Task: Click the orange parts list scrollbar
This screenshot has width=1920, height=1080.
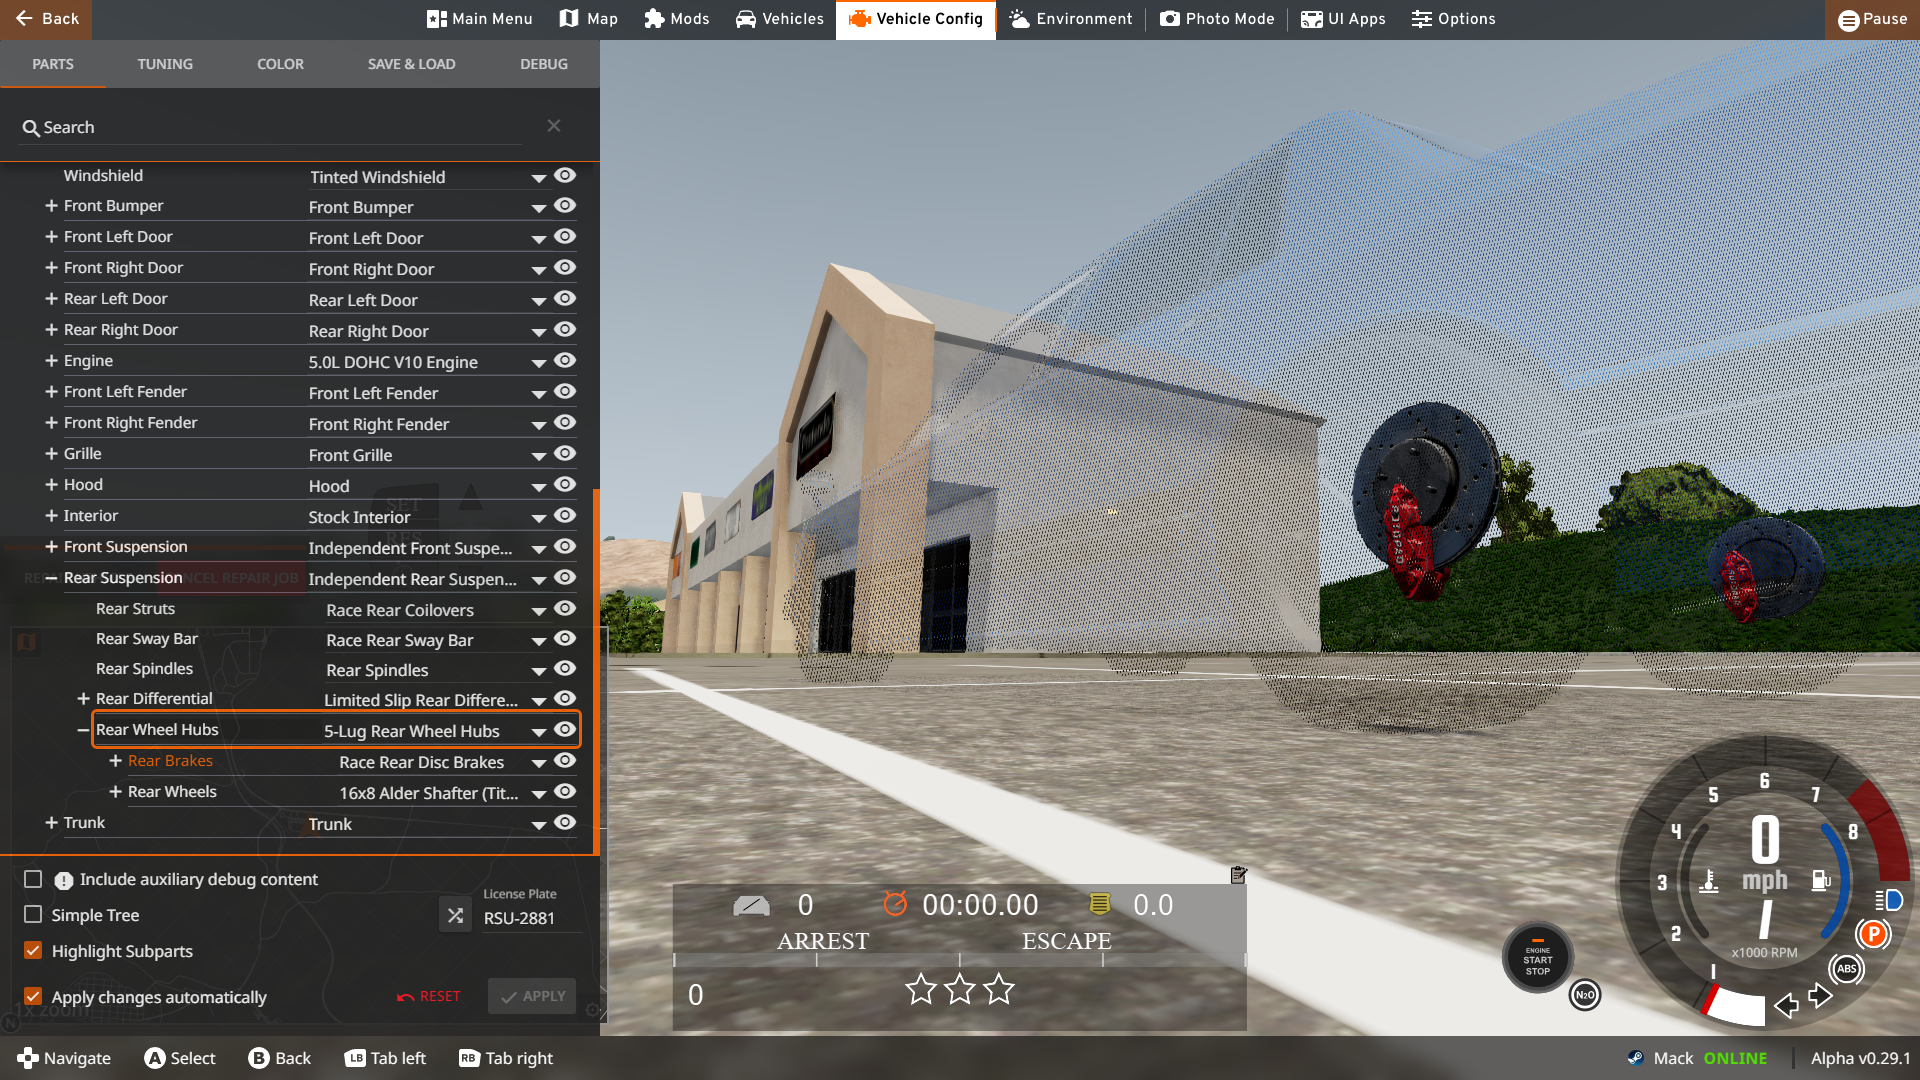Action: [x=596, y=670]
